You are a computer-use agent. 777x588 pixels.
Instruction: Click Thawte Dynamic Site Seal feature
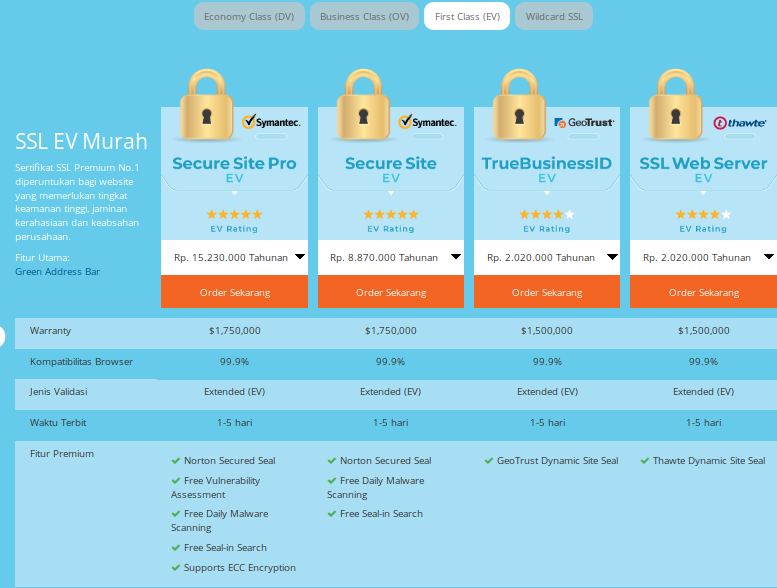709,461
